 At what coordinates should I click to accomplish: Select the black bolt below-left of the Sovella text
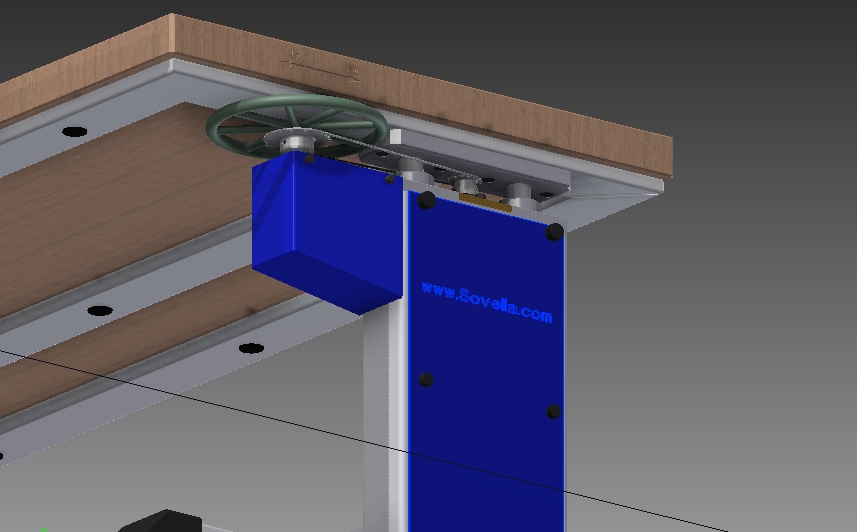(x=426, y=379)
